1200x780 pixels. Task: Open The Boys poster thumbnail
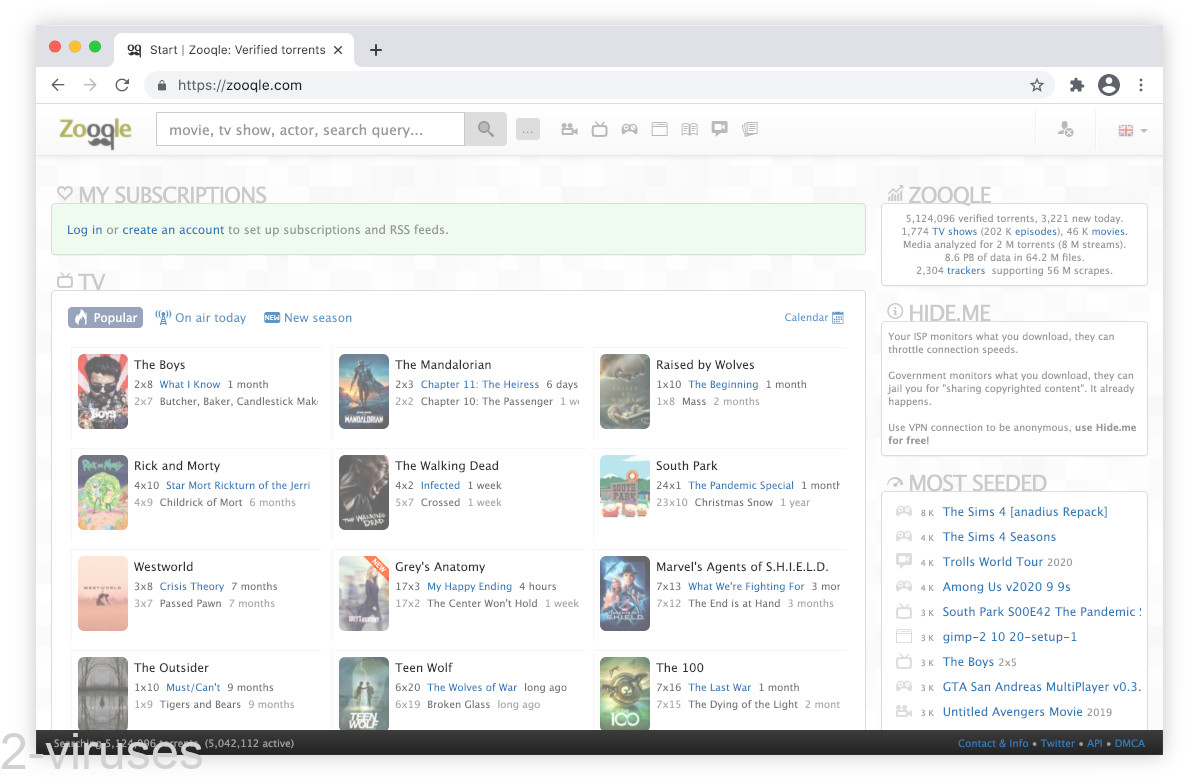pos(103,391)
